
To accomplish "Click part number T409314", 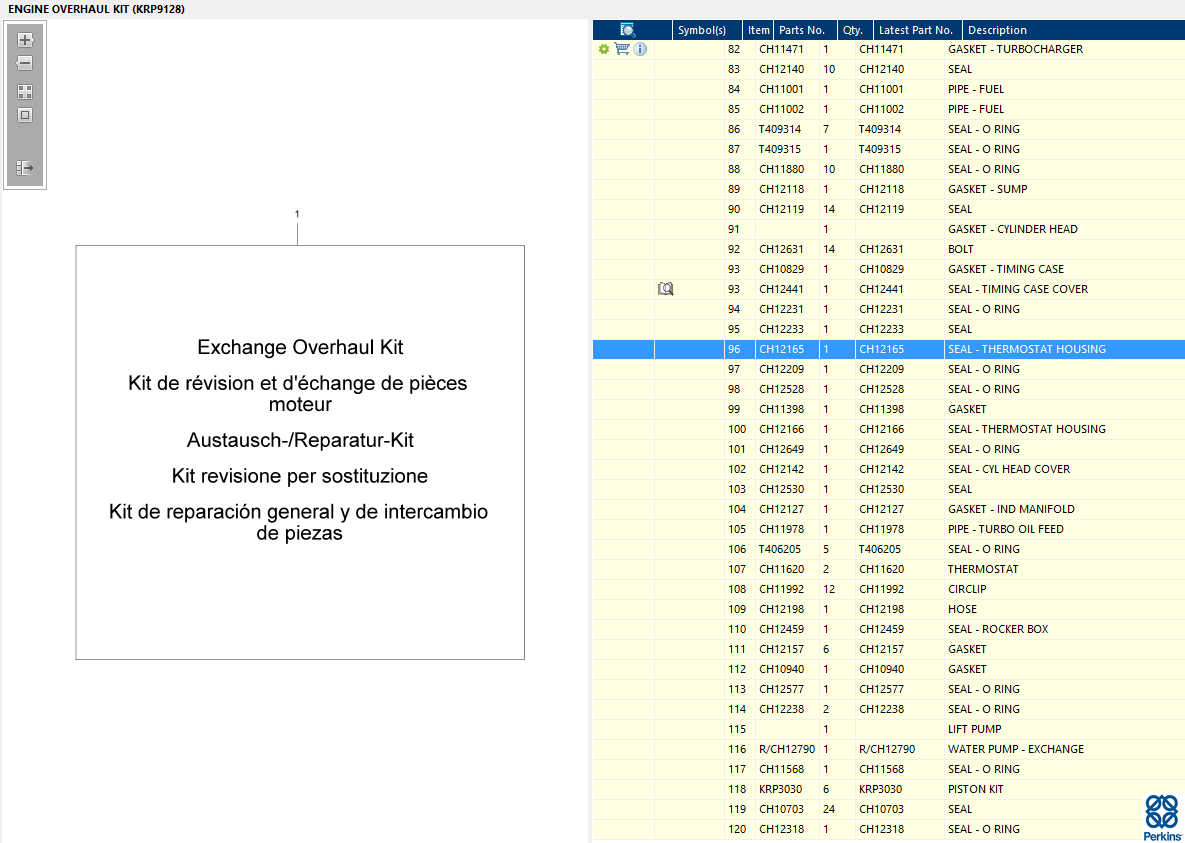I will [x=780, y=129].
